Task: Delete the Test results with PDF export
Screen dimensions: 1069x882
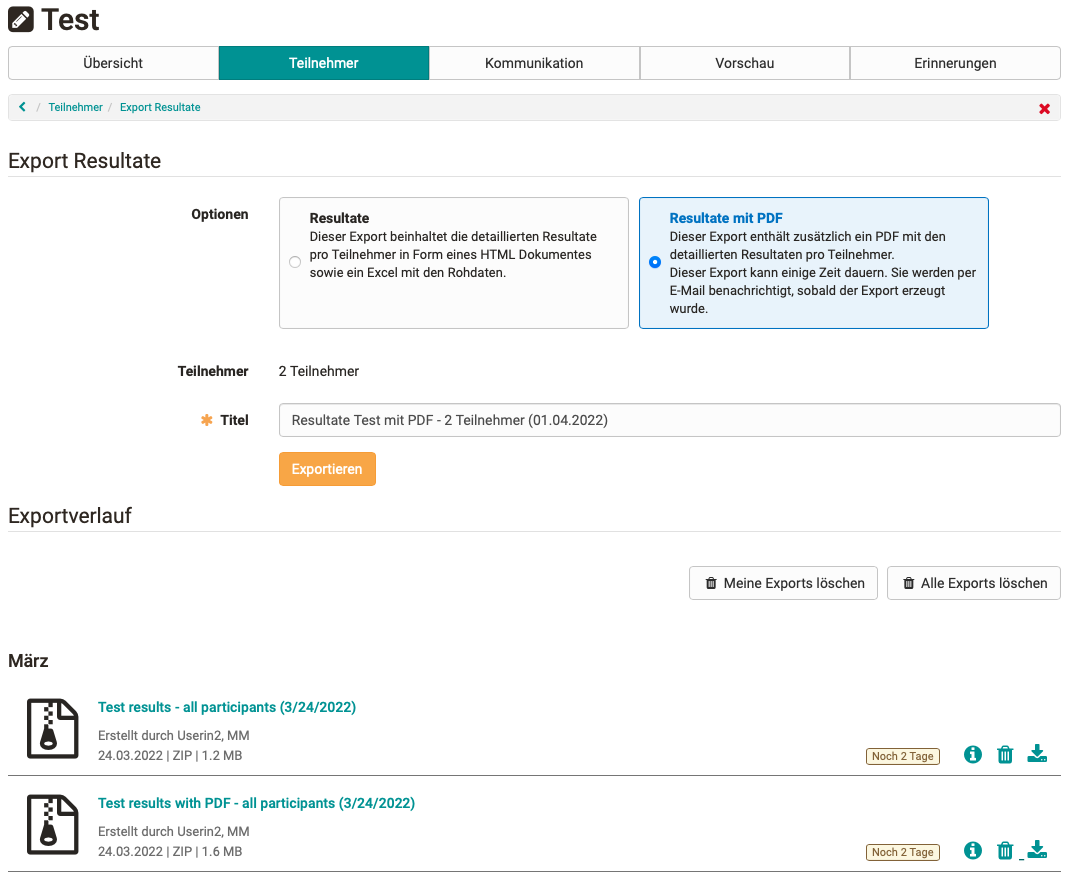Action: [1005, 851]
